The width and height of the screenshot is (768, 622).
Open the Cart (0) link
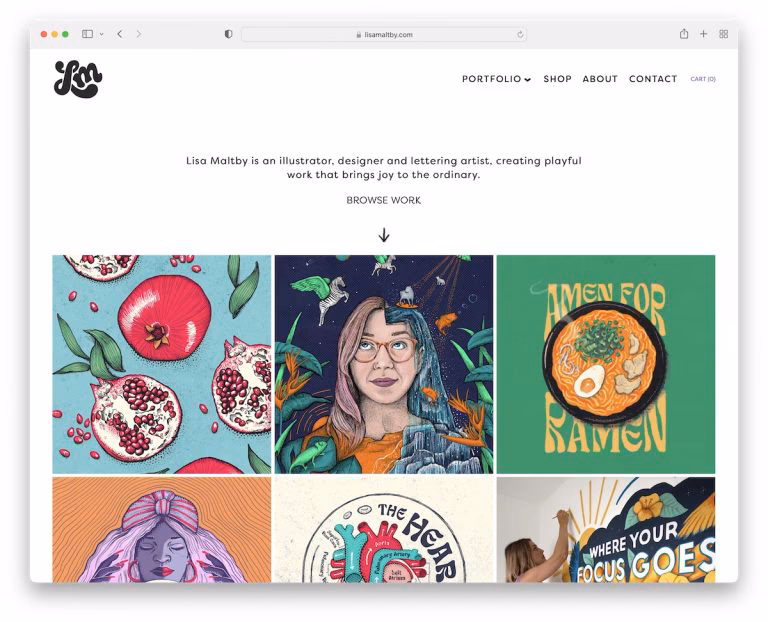click(703, 79)
